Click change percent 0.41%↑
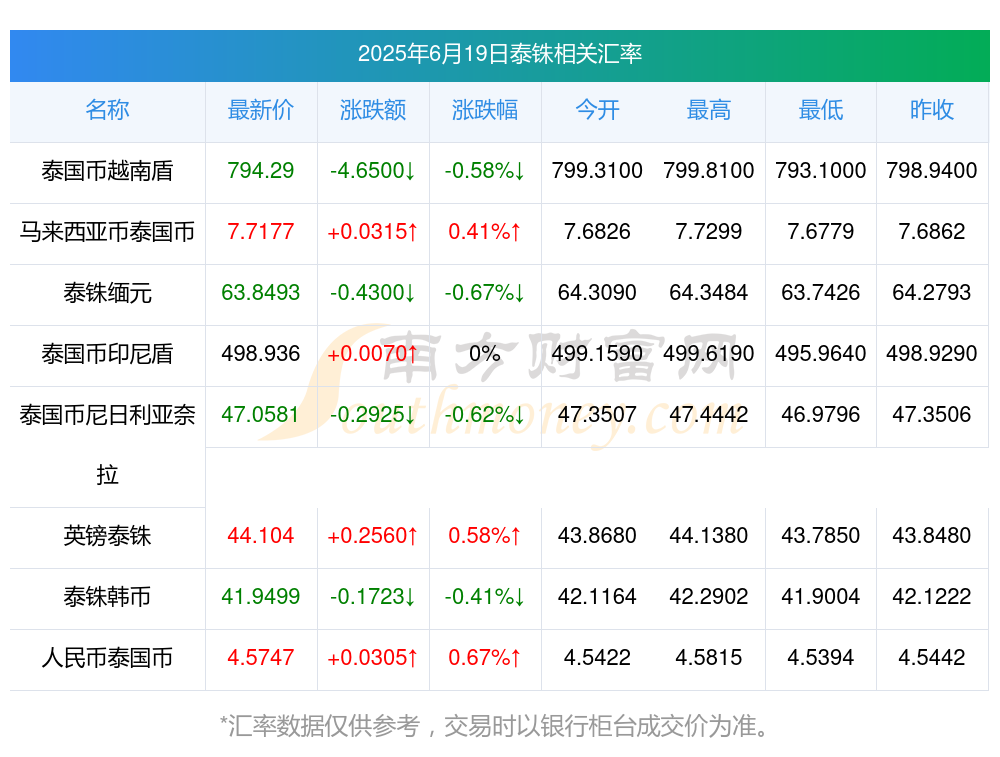This screenshot has height=757, width=1000. 485,232
